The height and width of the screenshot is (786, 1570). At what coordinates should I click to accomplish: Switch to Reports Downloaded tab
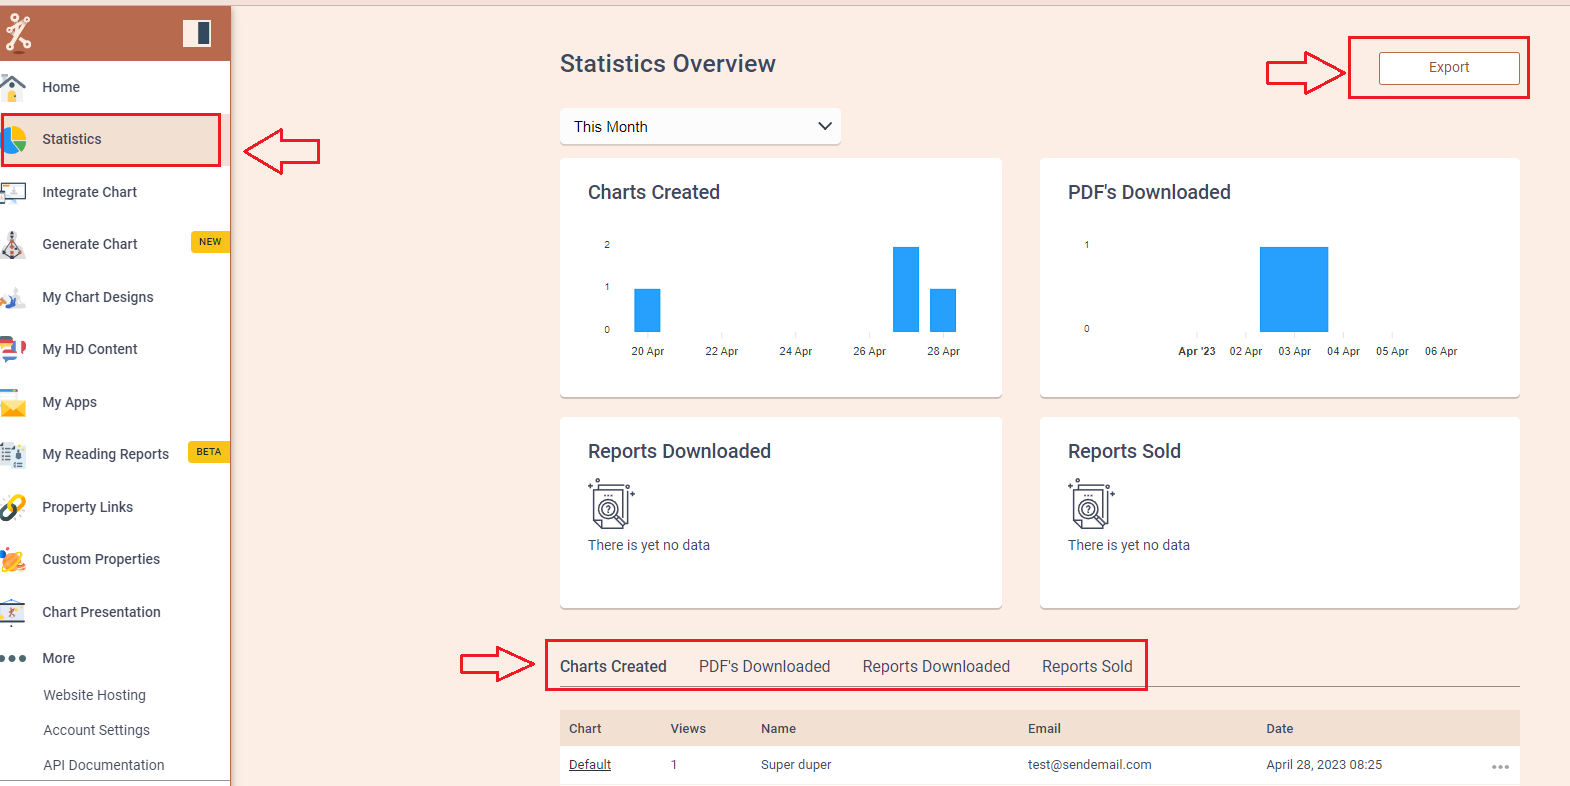click(x=936, y=666)
